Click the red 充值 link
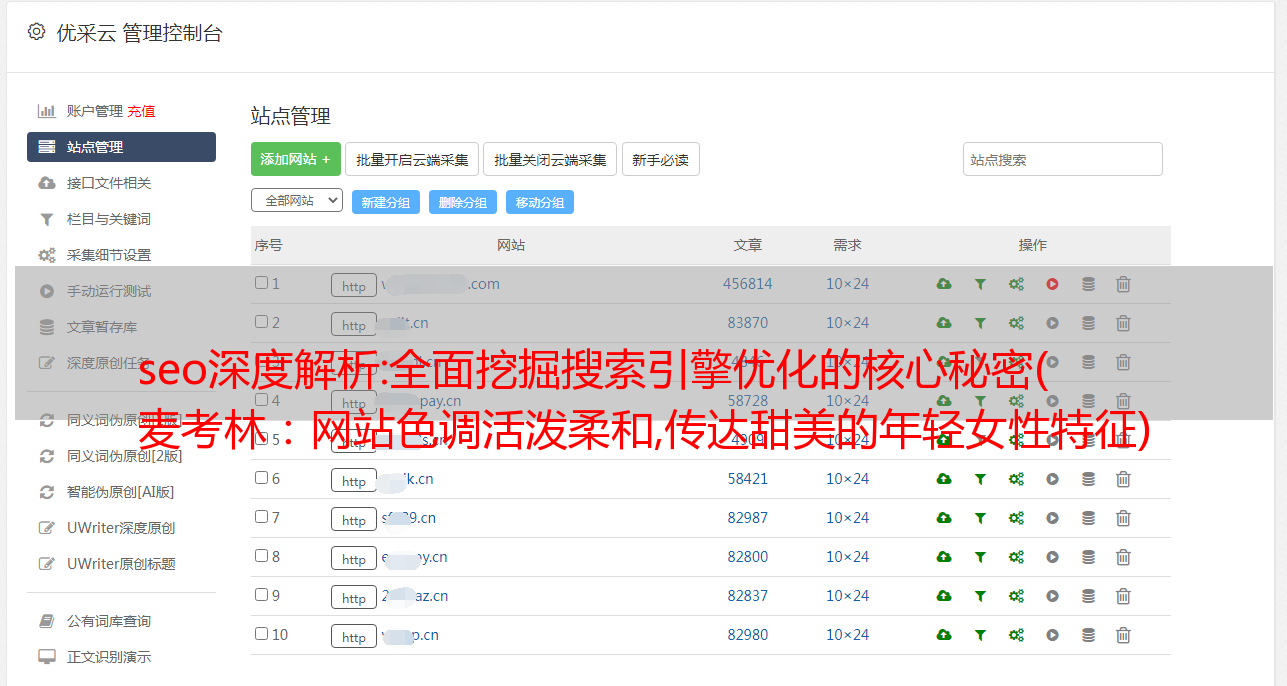This screenshot has width=1287, height=686. click(x=141, y=111)
